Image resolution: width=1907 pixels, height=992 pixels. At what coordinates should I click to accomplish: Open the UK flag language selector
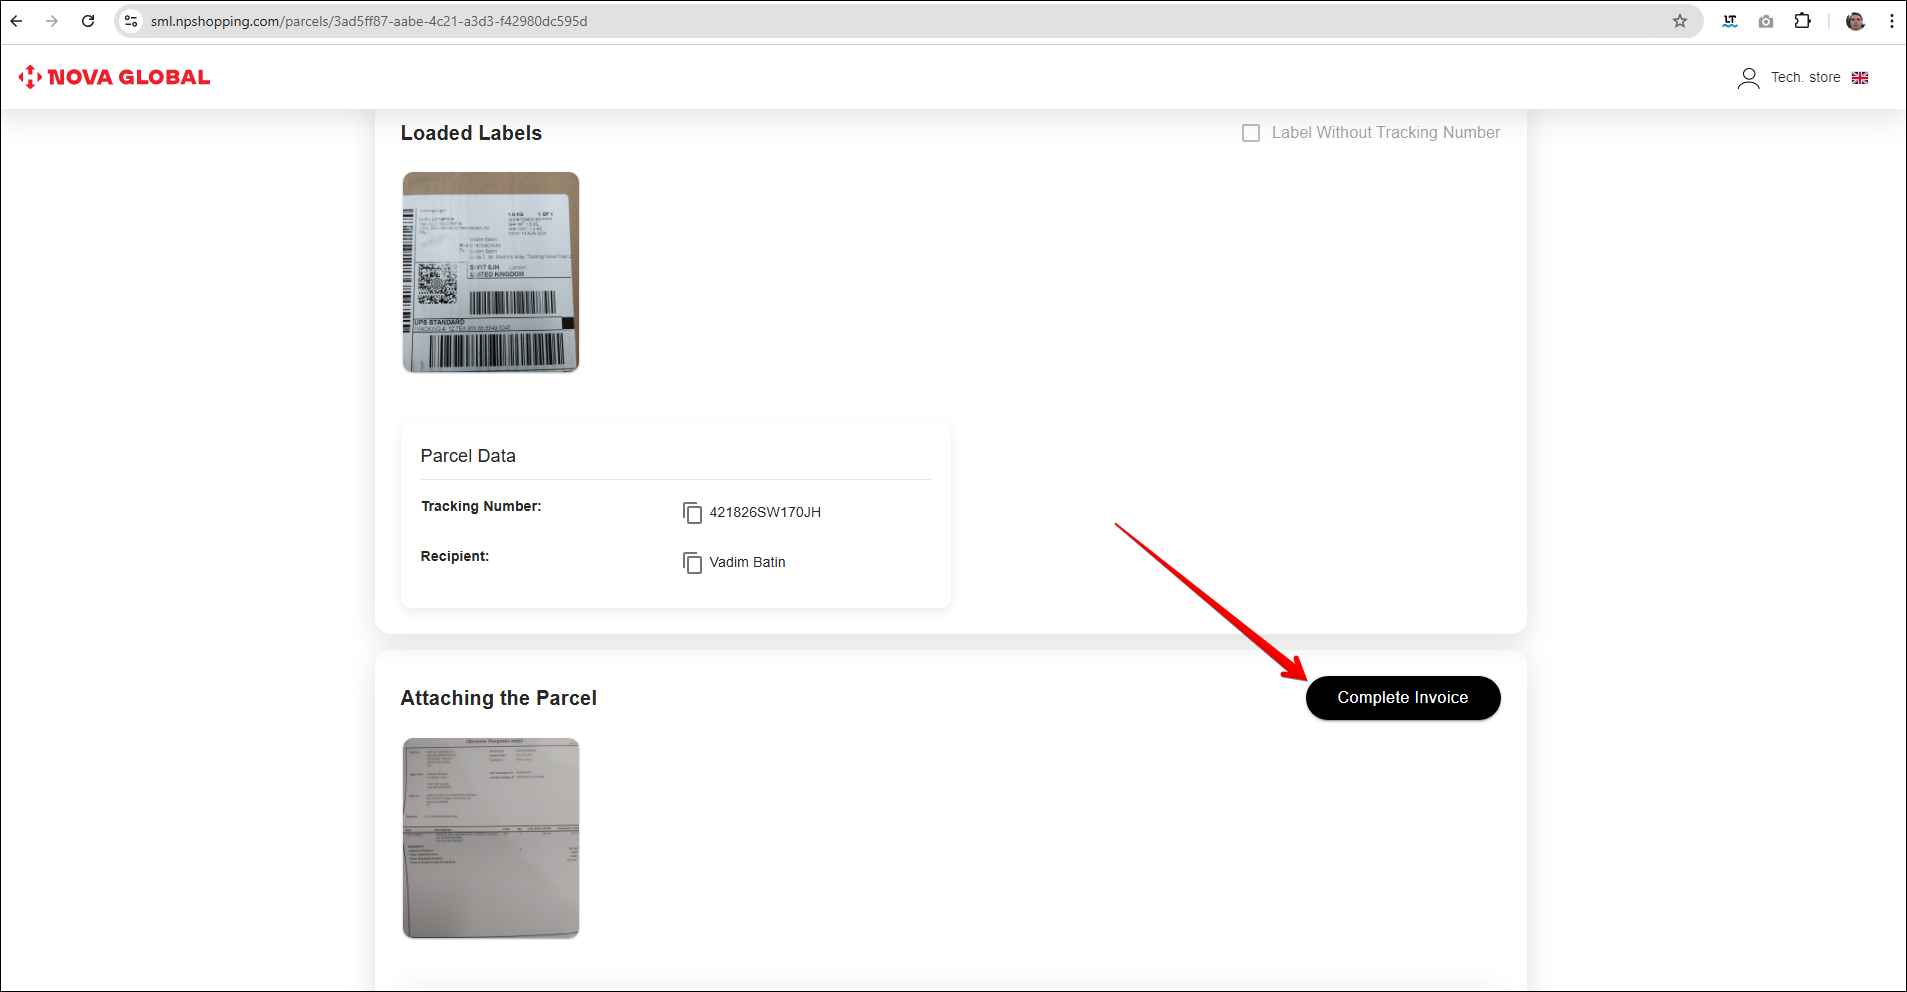pos(1860,78)
